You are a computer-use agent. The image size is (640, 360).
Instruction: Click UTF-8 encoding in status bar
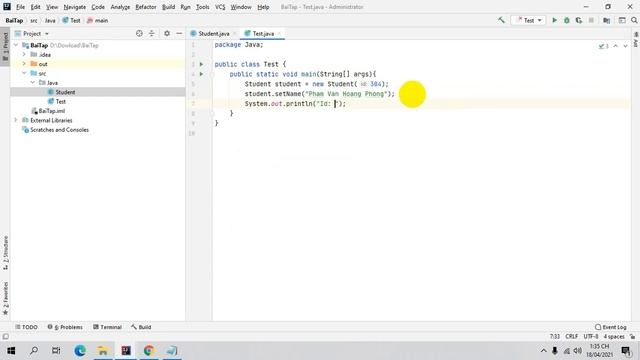coord(591,337)
